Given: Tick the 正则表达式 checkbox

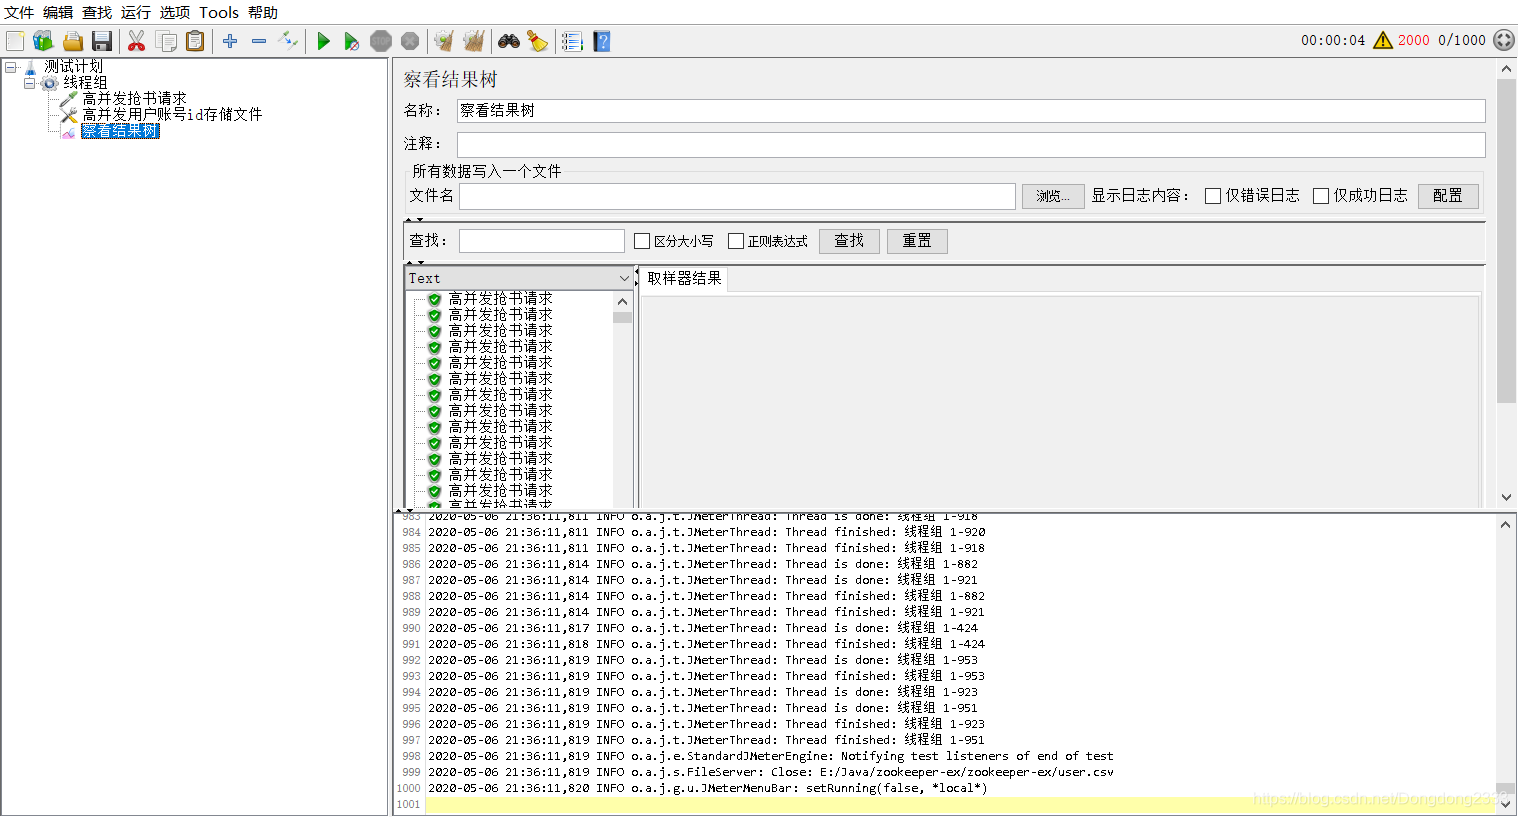Looking at the screenshot, I should pos(736,241).
